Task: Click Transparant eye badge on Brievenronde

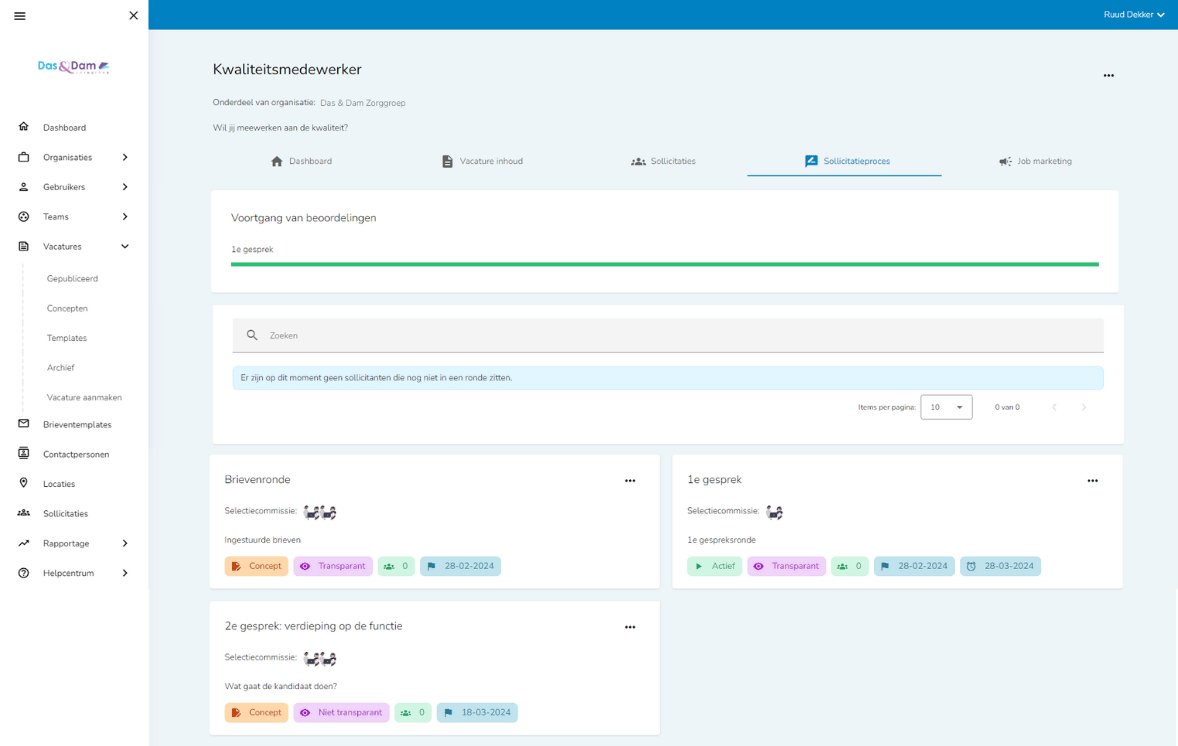Action: (x=334, y=566)
